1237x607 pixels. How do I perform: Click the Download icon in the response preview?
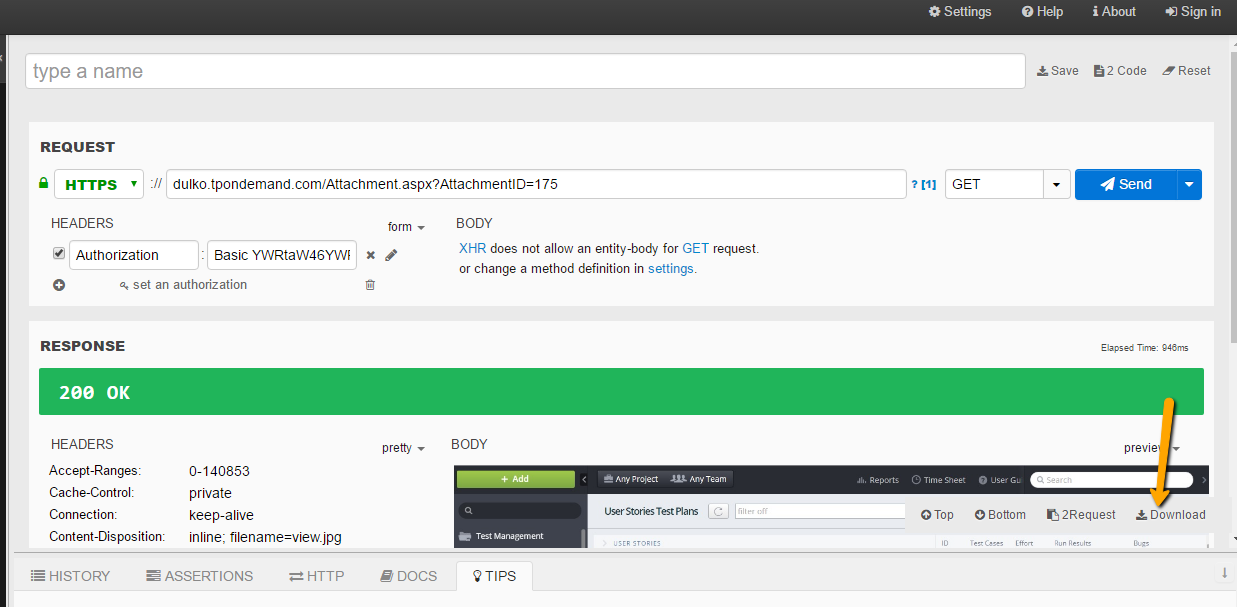coord(1170,514)
